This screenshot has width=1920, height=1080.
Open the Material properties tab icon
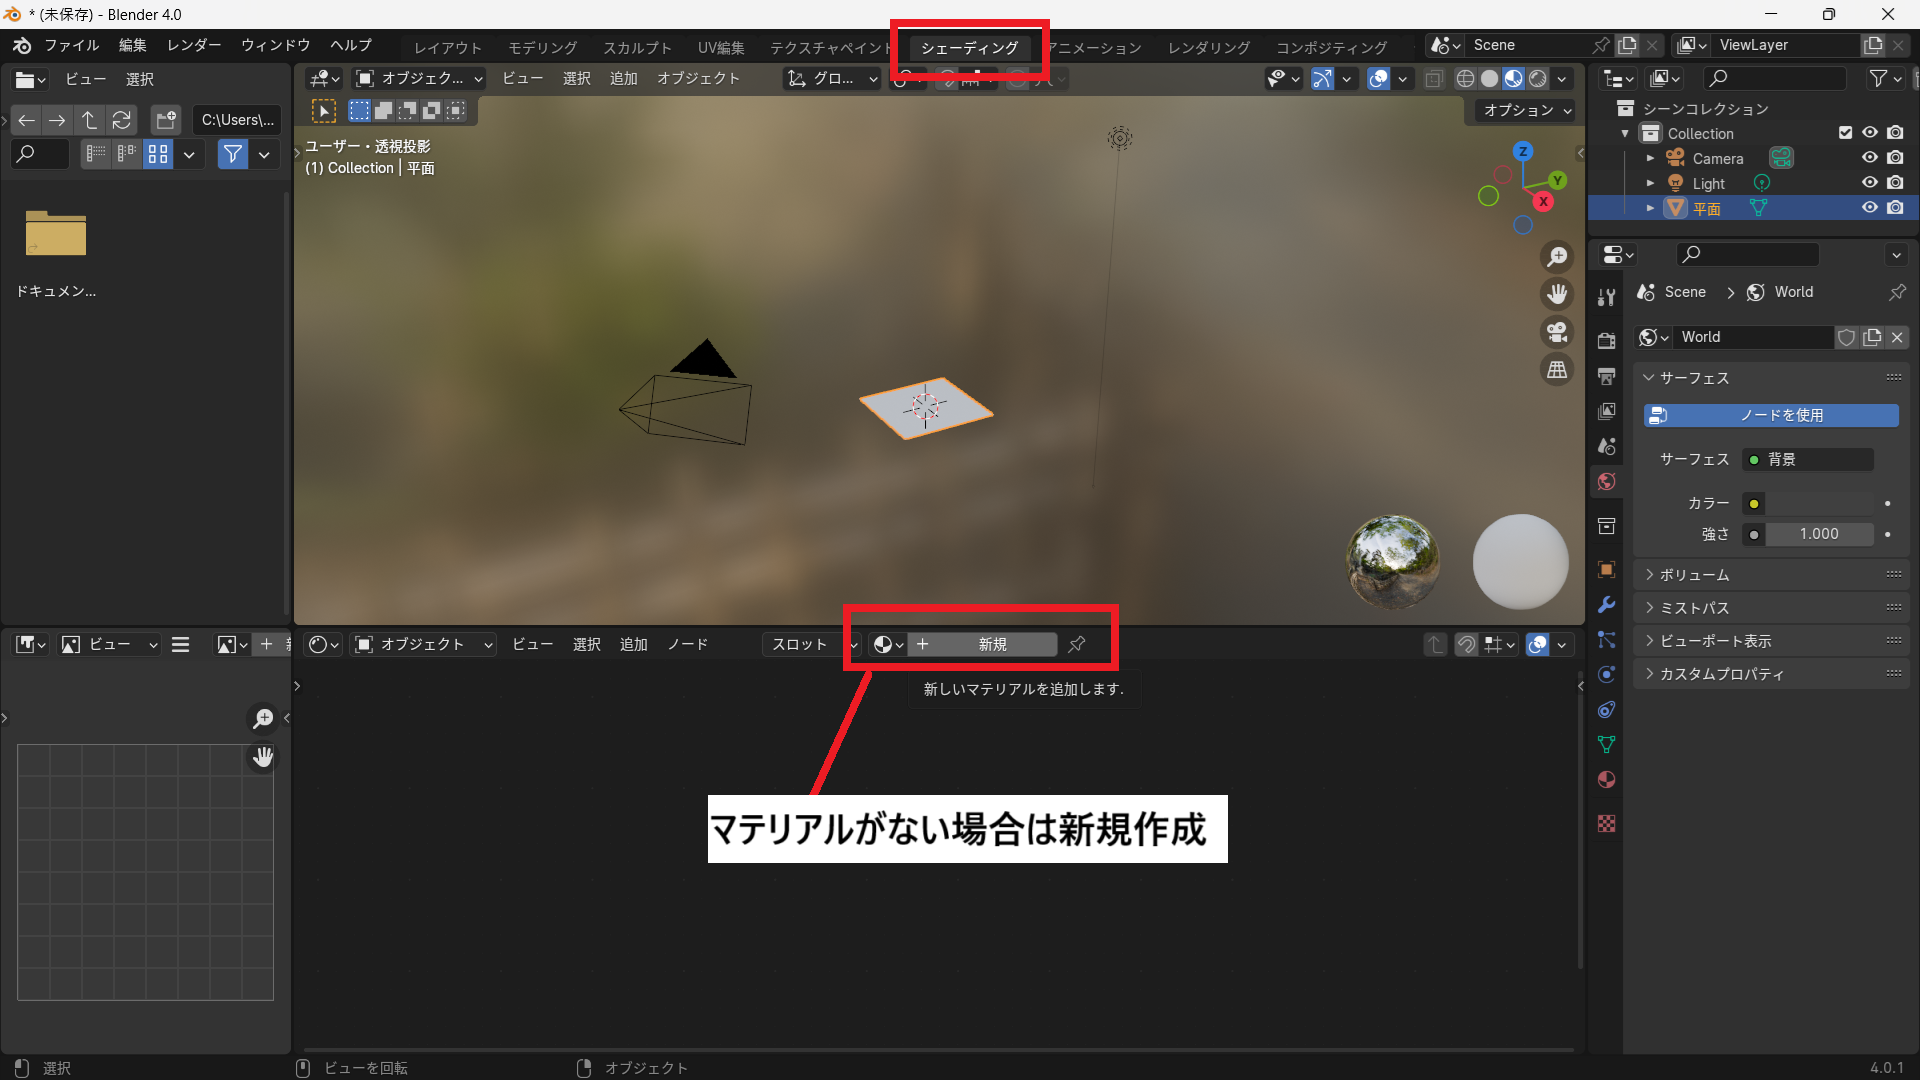tap(1606, 780)
